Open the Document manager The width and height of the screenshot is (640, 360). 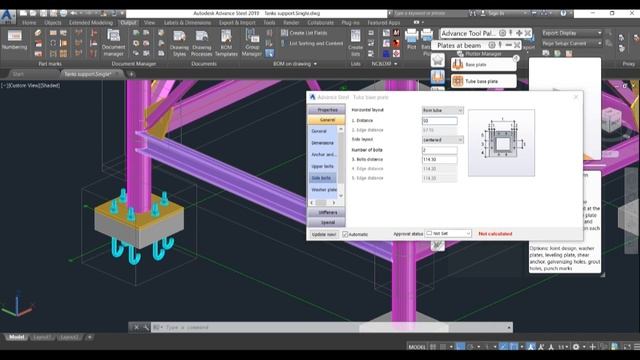pyautogui.click(x=113, y=43)
